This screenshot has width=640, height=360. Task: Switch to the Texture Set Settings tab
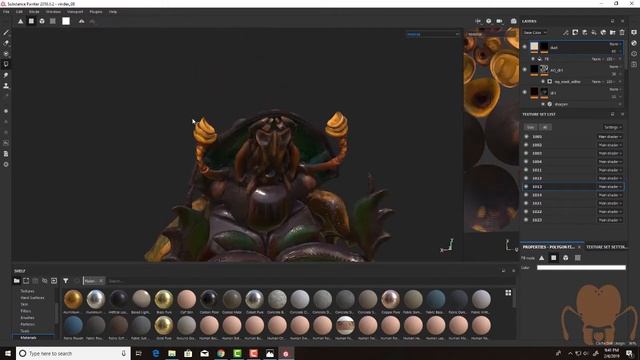tap(606, 247)
